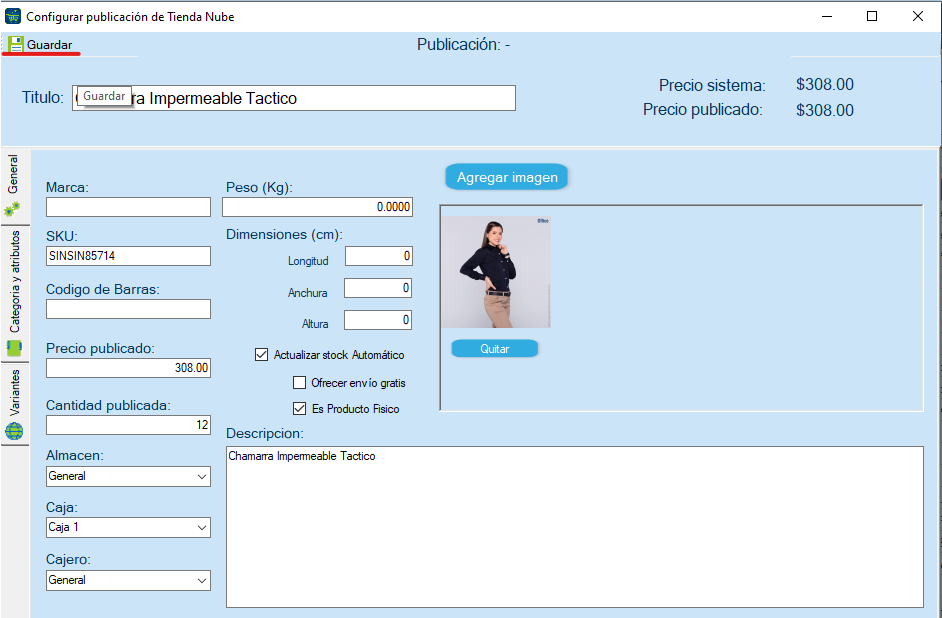Click the Anchura dimension field
The width and height of the screenshot is (942, 618).
[x=378, y=288]
